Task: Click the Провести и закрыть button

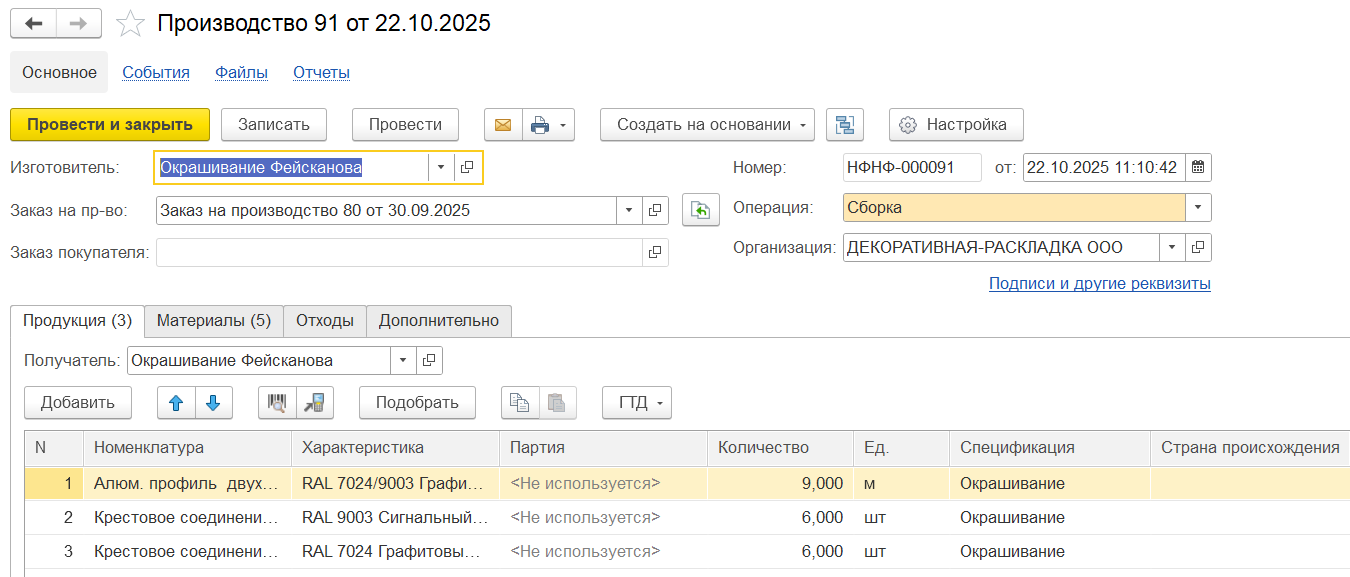Action: tap(110, 125)
